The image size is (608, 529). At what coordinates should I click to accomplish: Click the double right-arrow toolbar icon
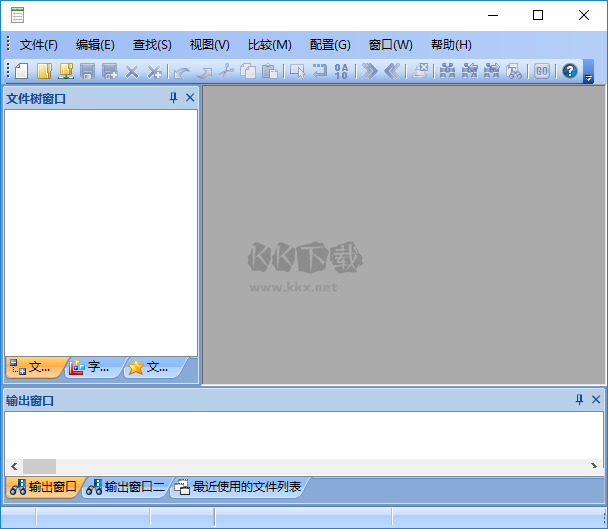click(x=370, y=71)
